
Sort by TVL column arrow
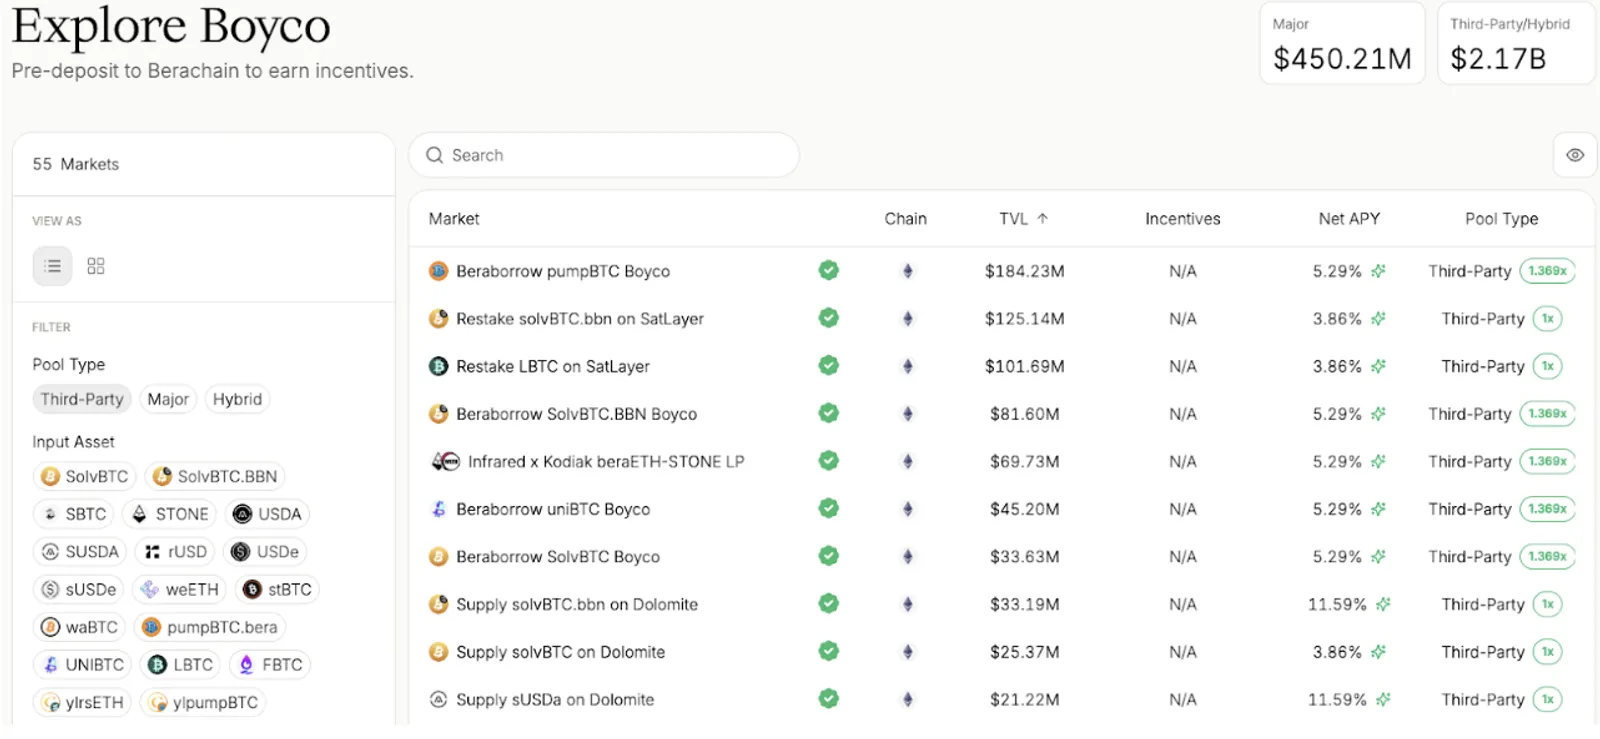[1042, 218]
